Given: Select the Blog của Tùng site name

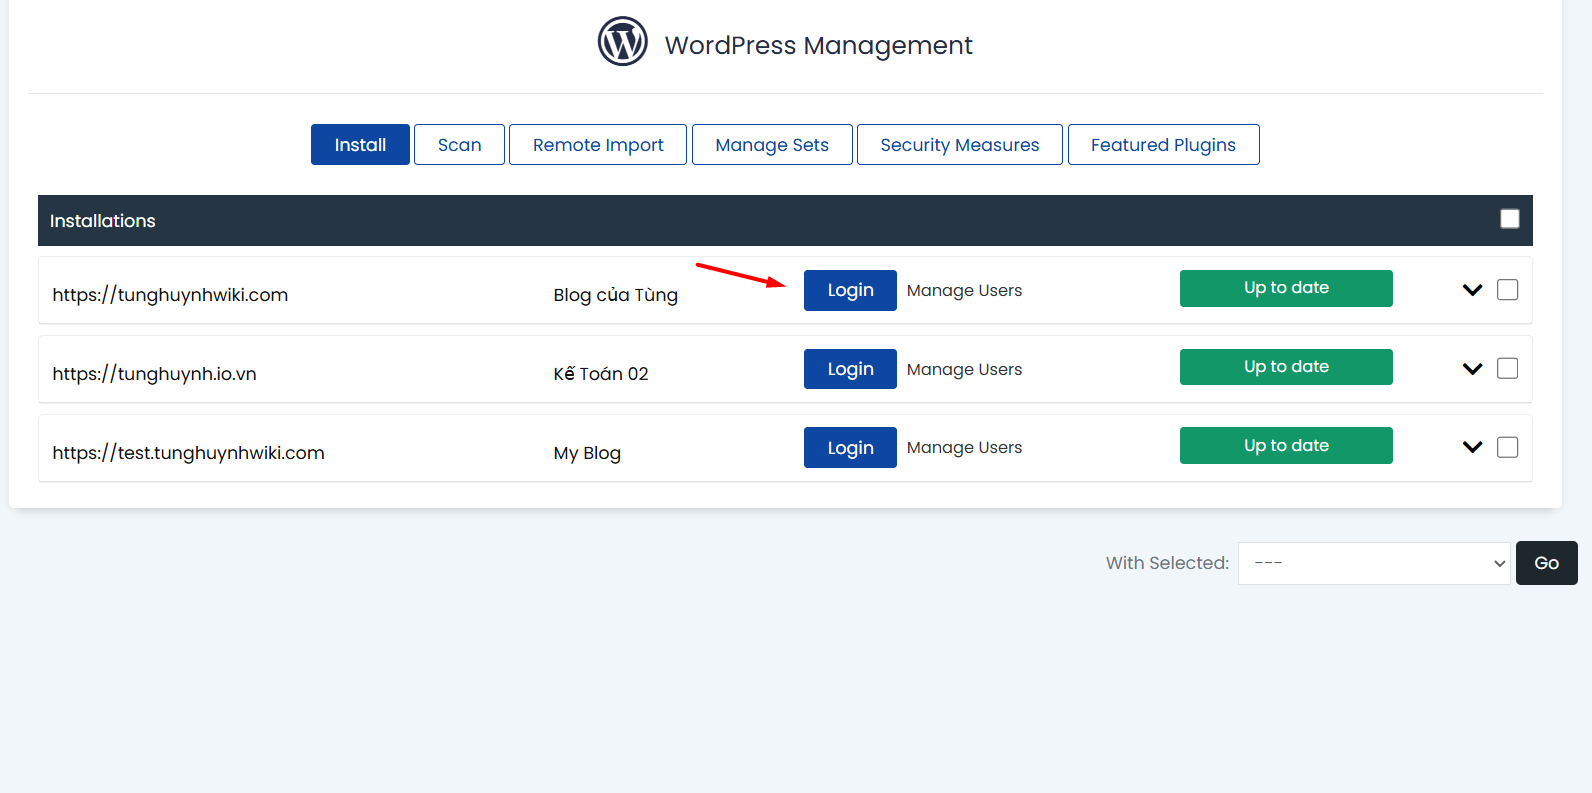Looking at the screenshot, I should point(615,295).
